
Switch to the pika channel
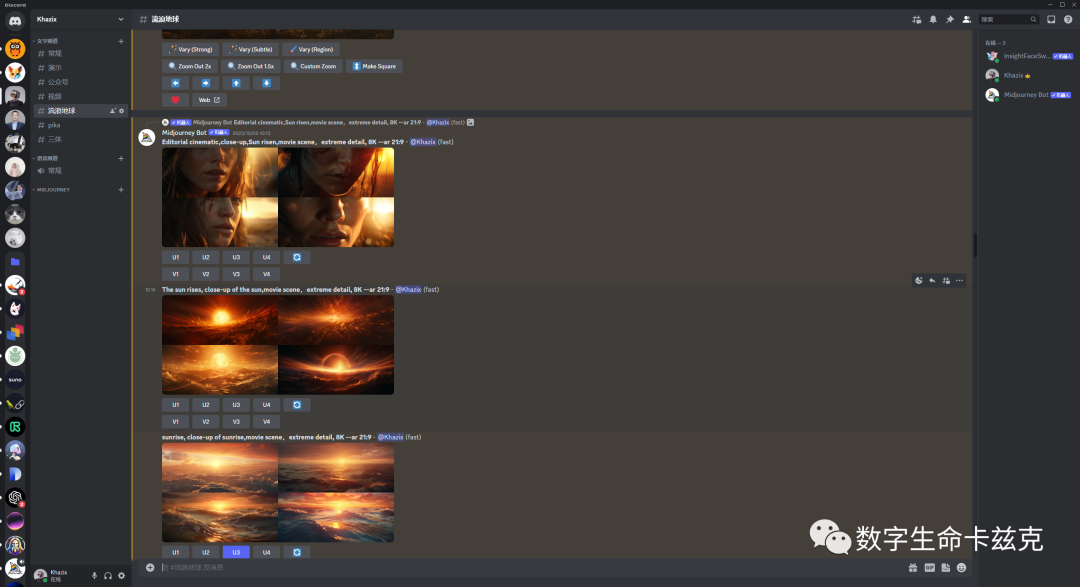(54, 125)
